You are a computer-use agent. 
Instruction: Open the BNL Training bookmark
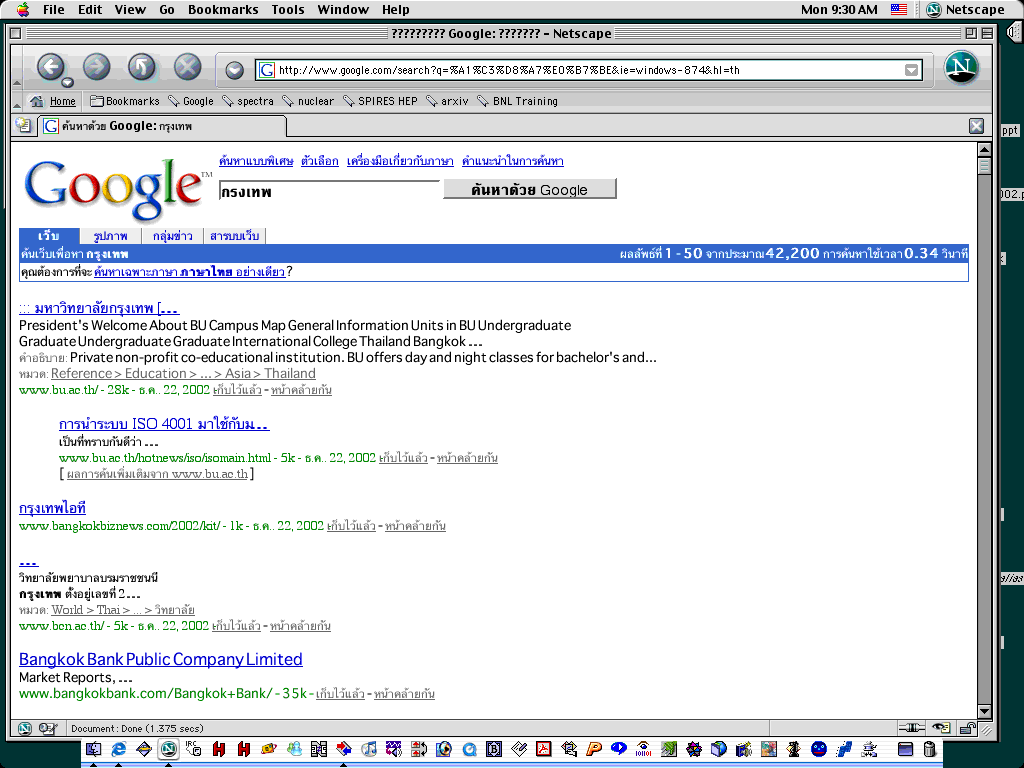(517, 101)
